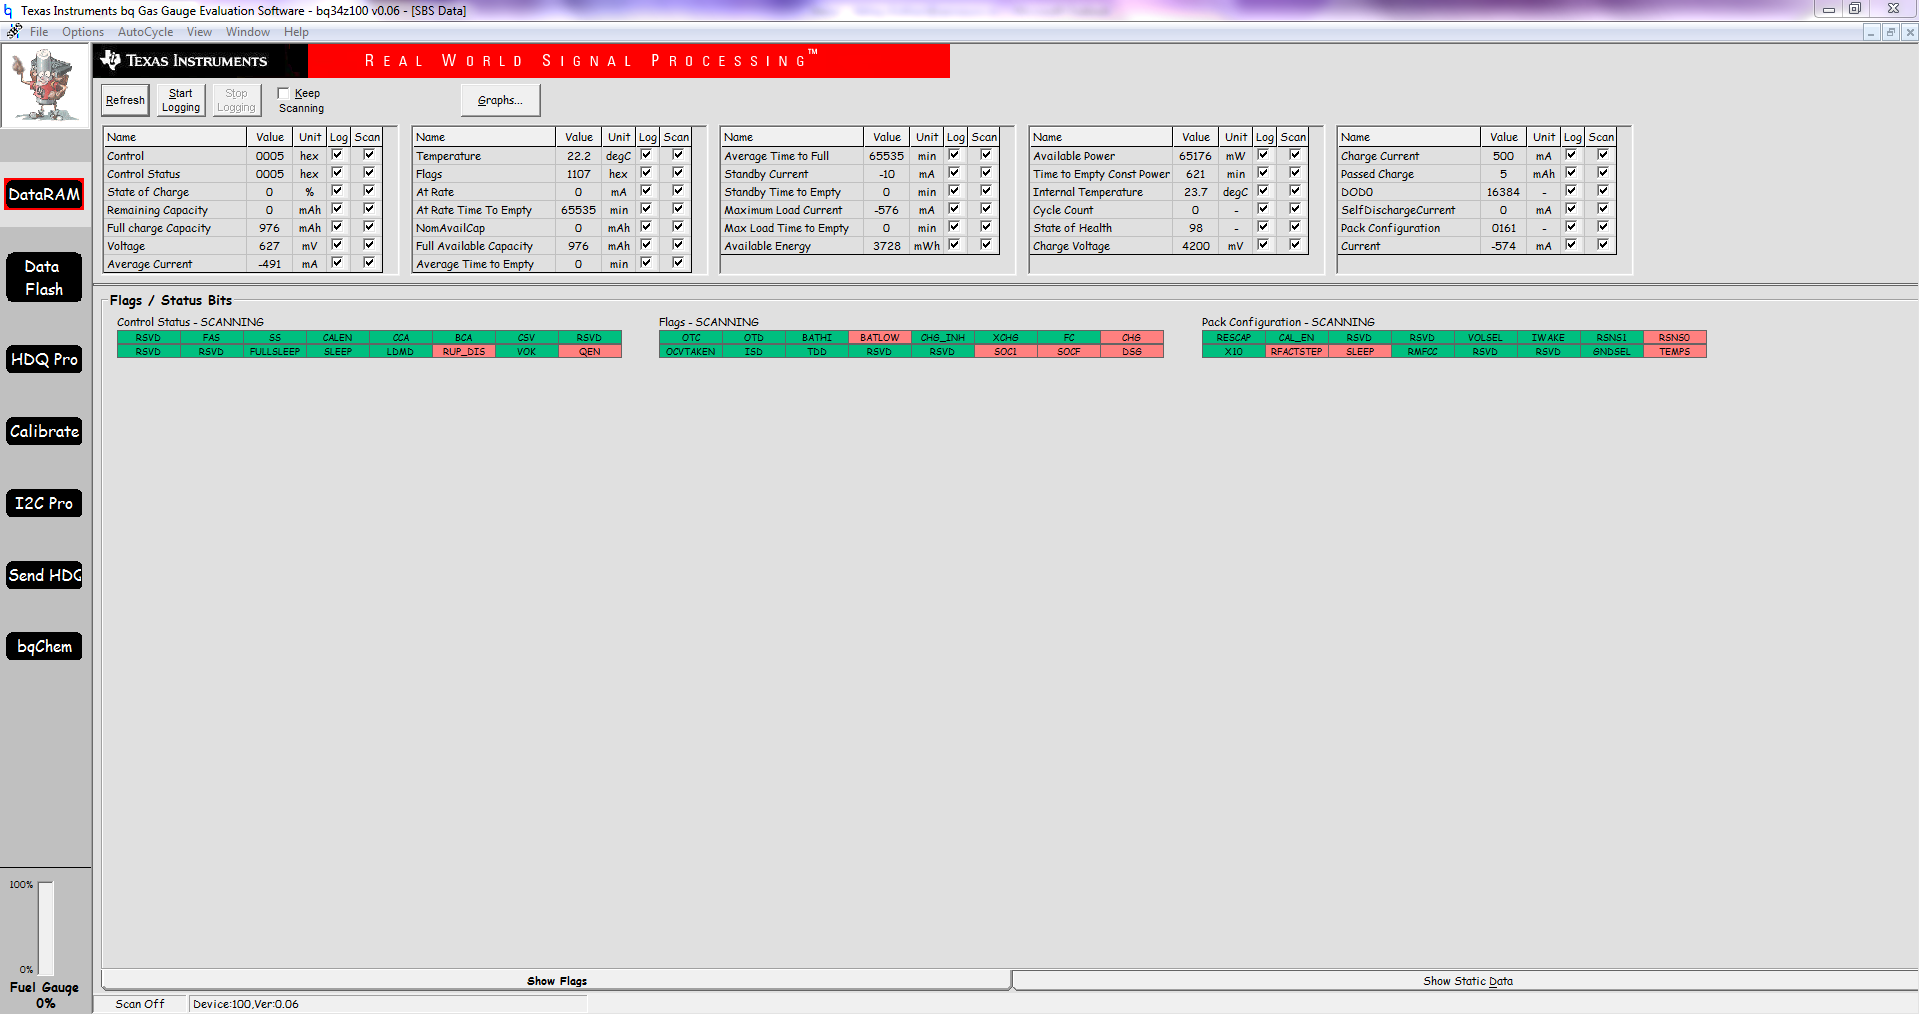Click the robot mascot image in the sidebar
This screenshot has width=1919, height=1014.
coord(46,86)
